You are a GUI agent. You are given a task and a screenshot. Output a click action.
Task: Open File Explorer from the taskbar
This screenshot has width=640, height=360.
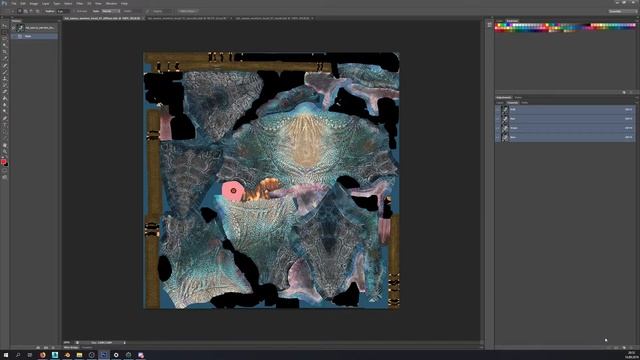[x=79, y=355]
